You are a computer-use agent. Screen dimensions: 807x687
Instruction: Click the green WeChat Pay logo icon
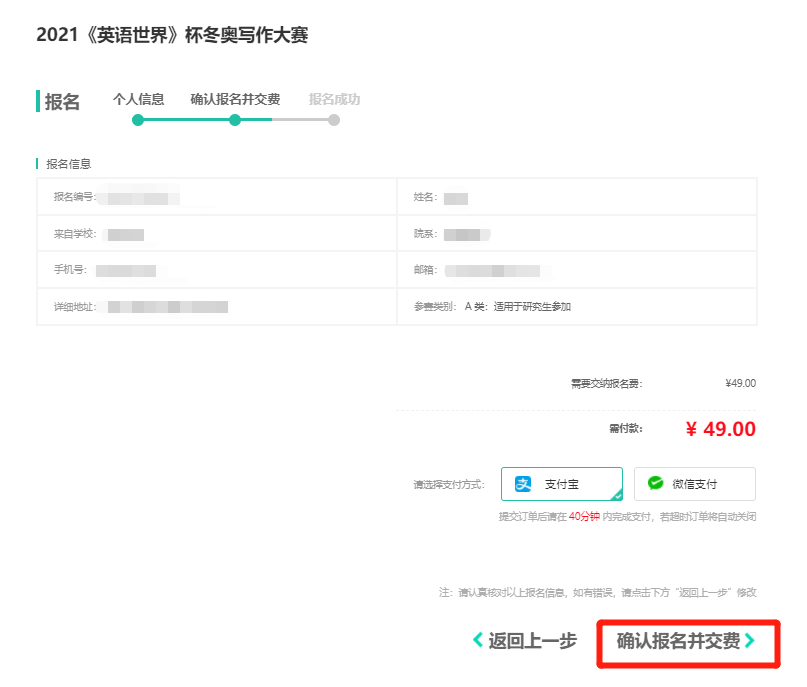point(655,484)
